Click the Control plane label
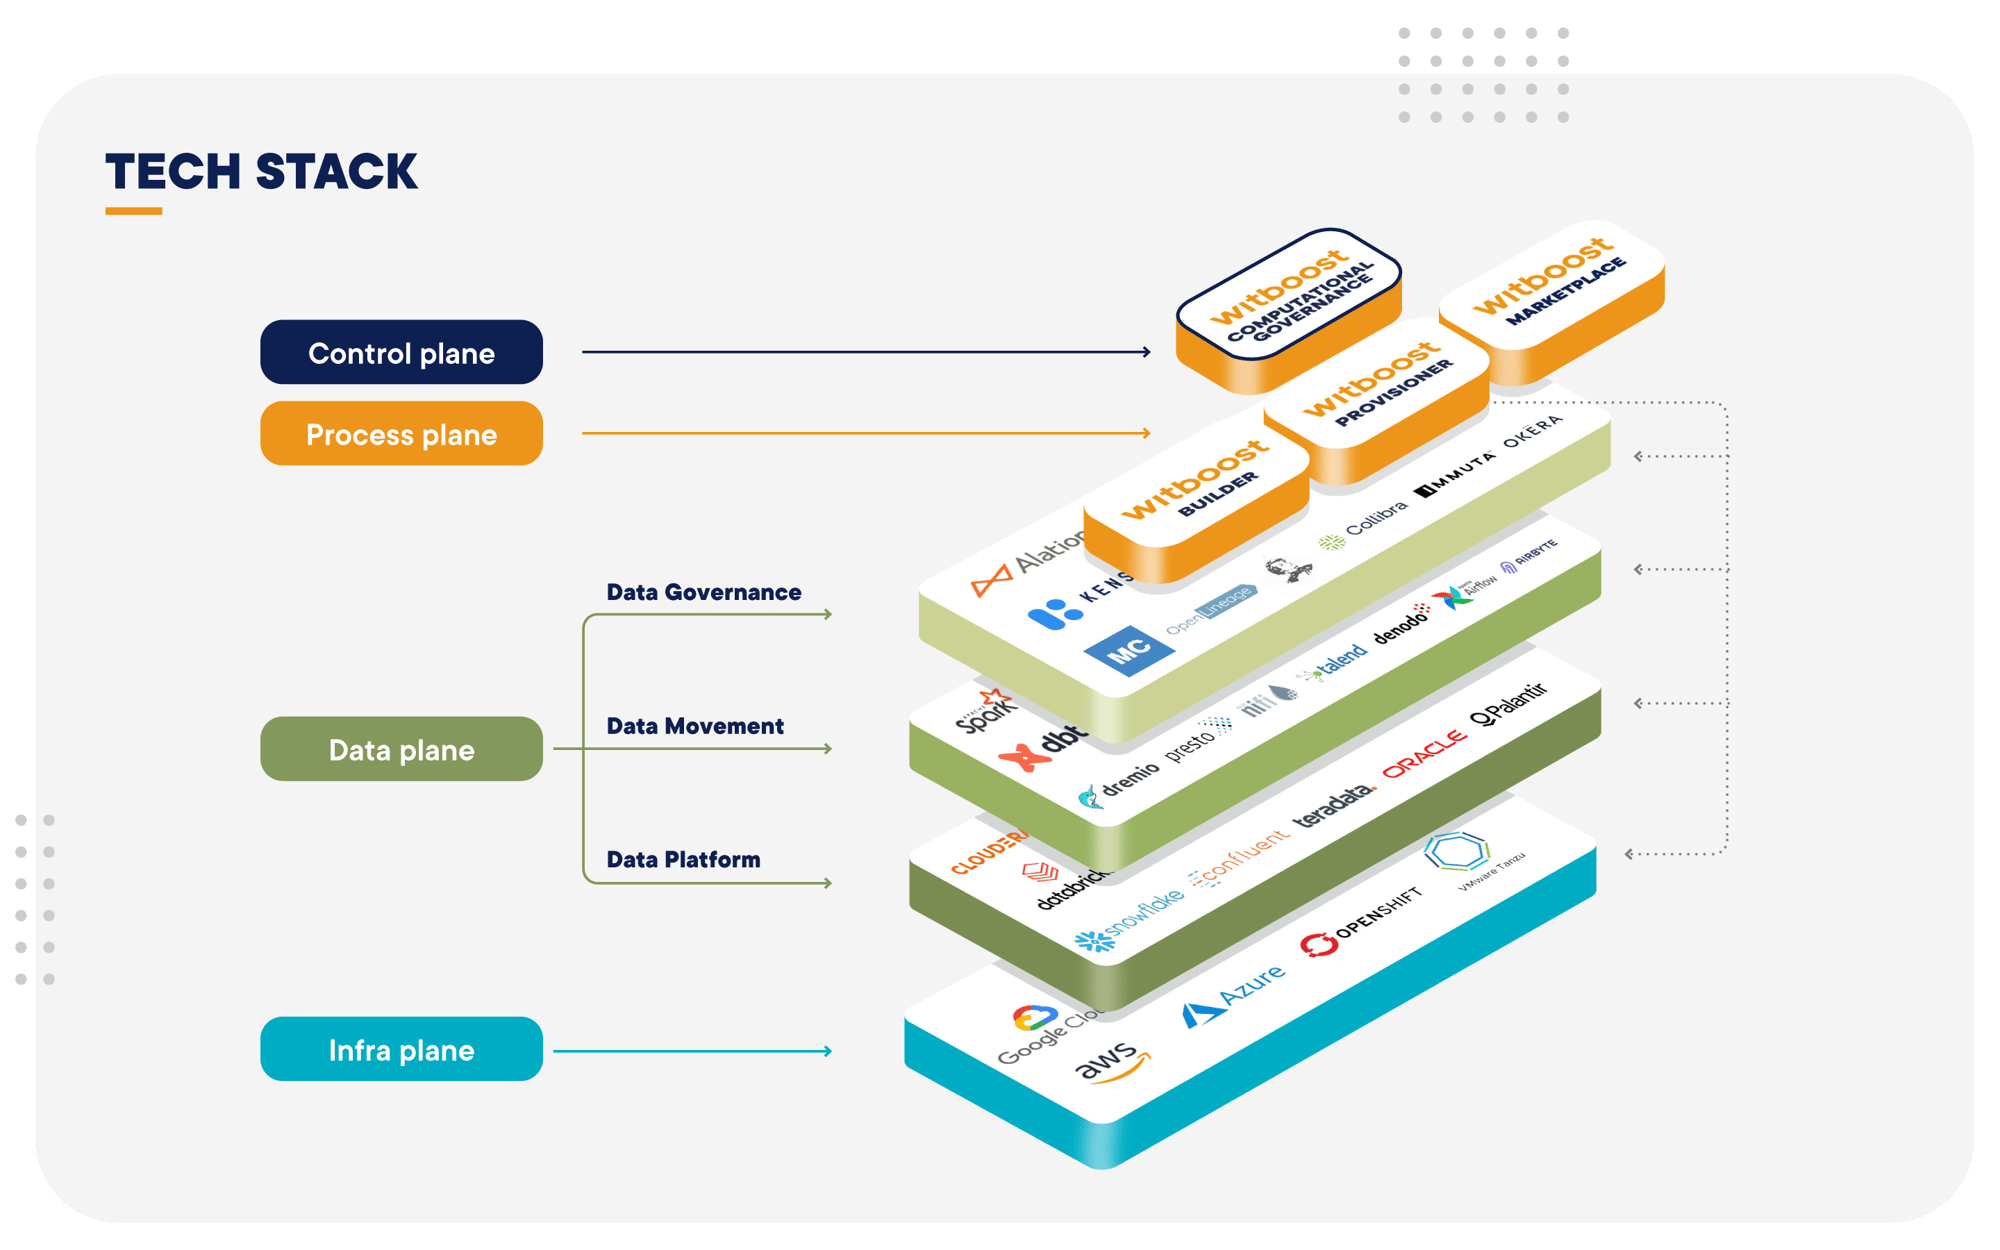Viewport: 2000px width, 1250px height. [x=401, y=352]
